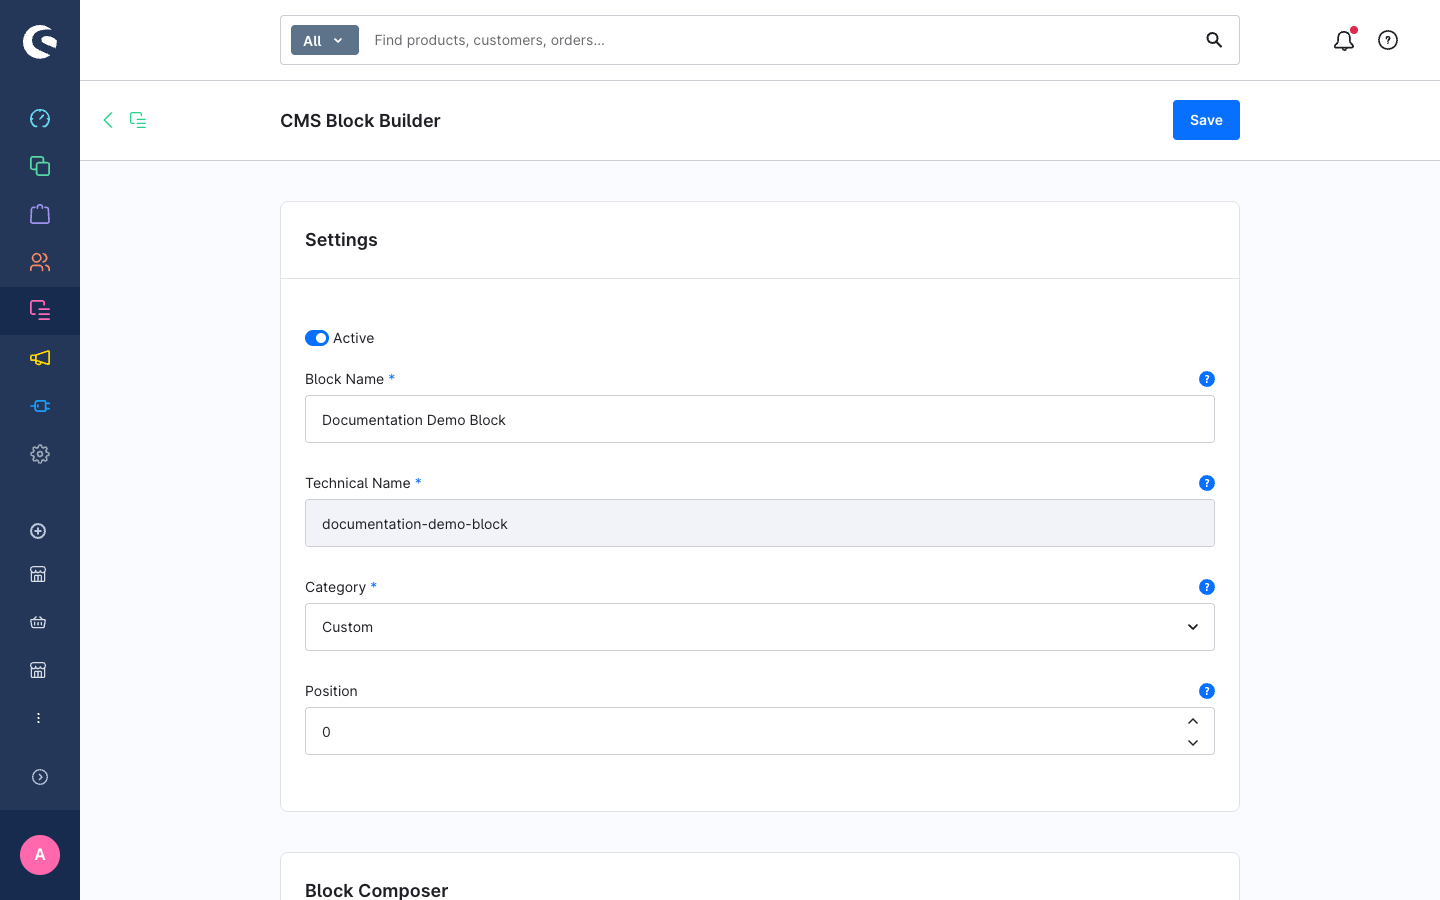
Task: Click into the Block Name field
Action: coord(760,419)
